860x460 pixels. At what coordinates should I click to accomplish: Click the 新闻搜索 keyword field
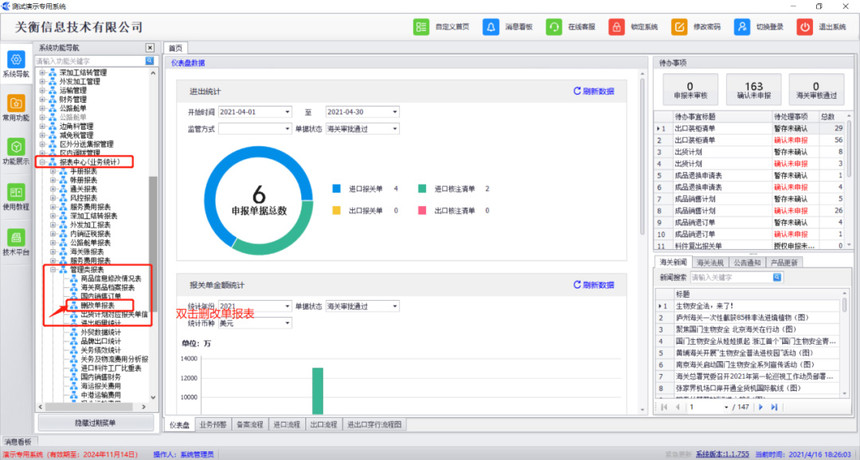point(731,277)
